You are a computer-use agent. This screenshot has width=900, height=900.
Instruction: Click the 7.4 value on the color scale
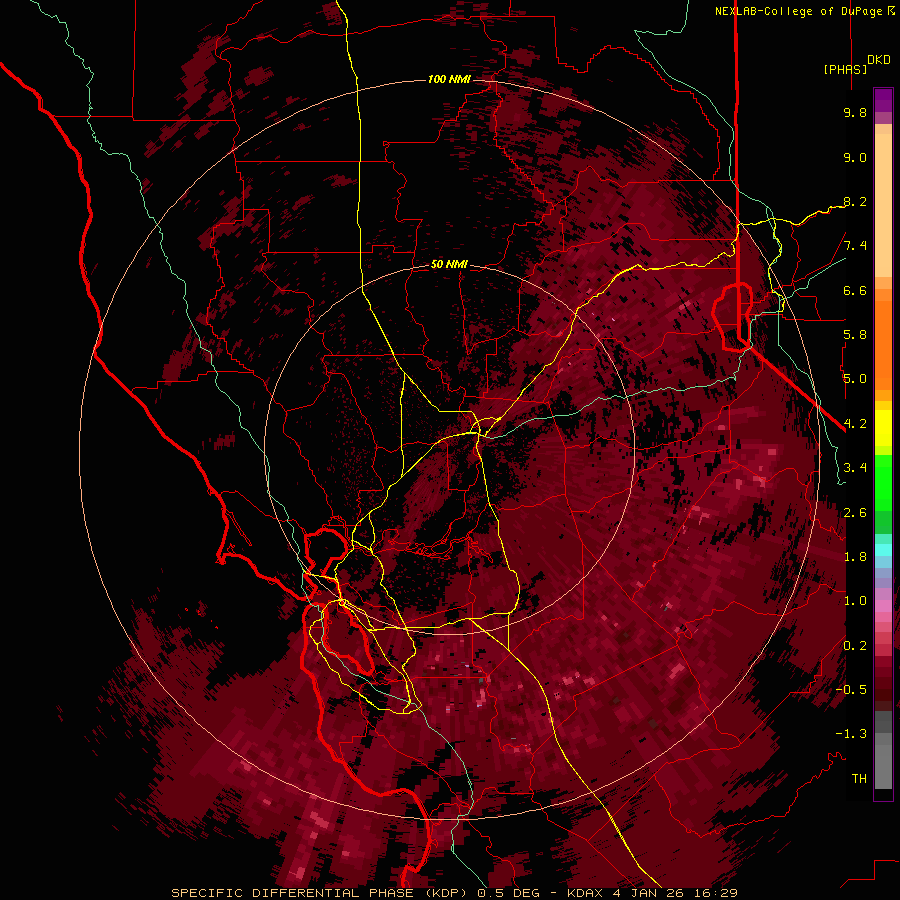coord(855,246)
